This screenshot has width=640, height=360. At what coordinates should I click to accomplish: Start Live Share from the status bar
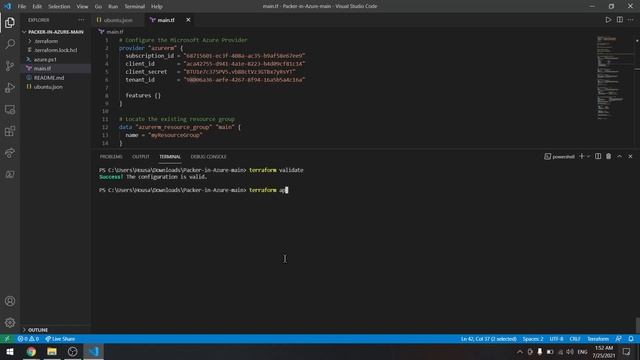[x=60, y=339]
